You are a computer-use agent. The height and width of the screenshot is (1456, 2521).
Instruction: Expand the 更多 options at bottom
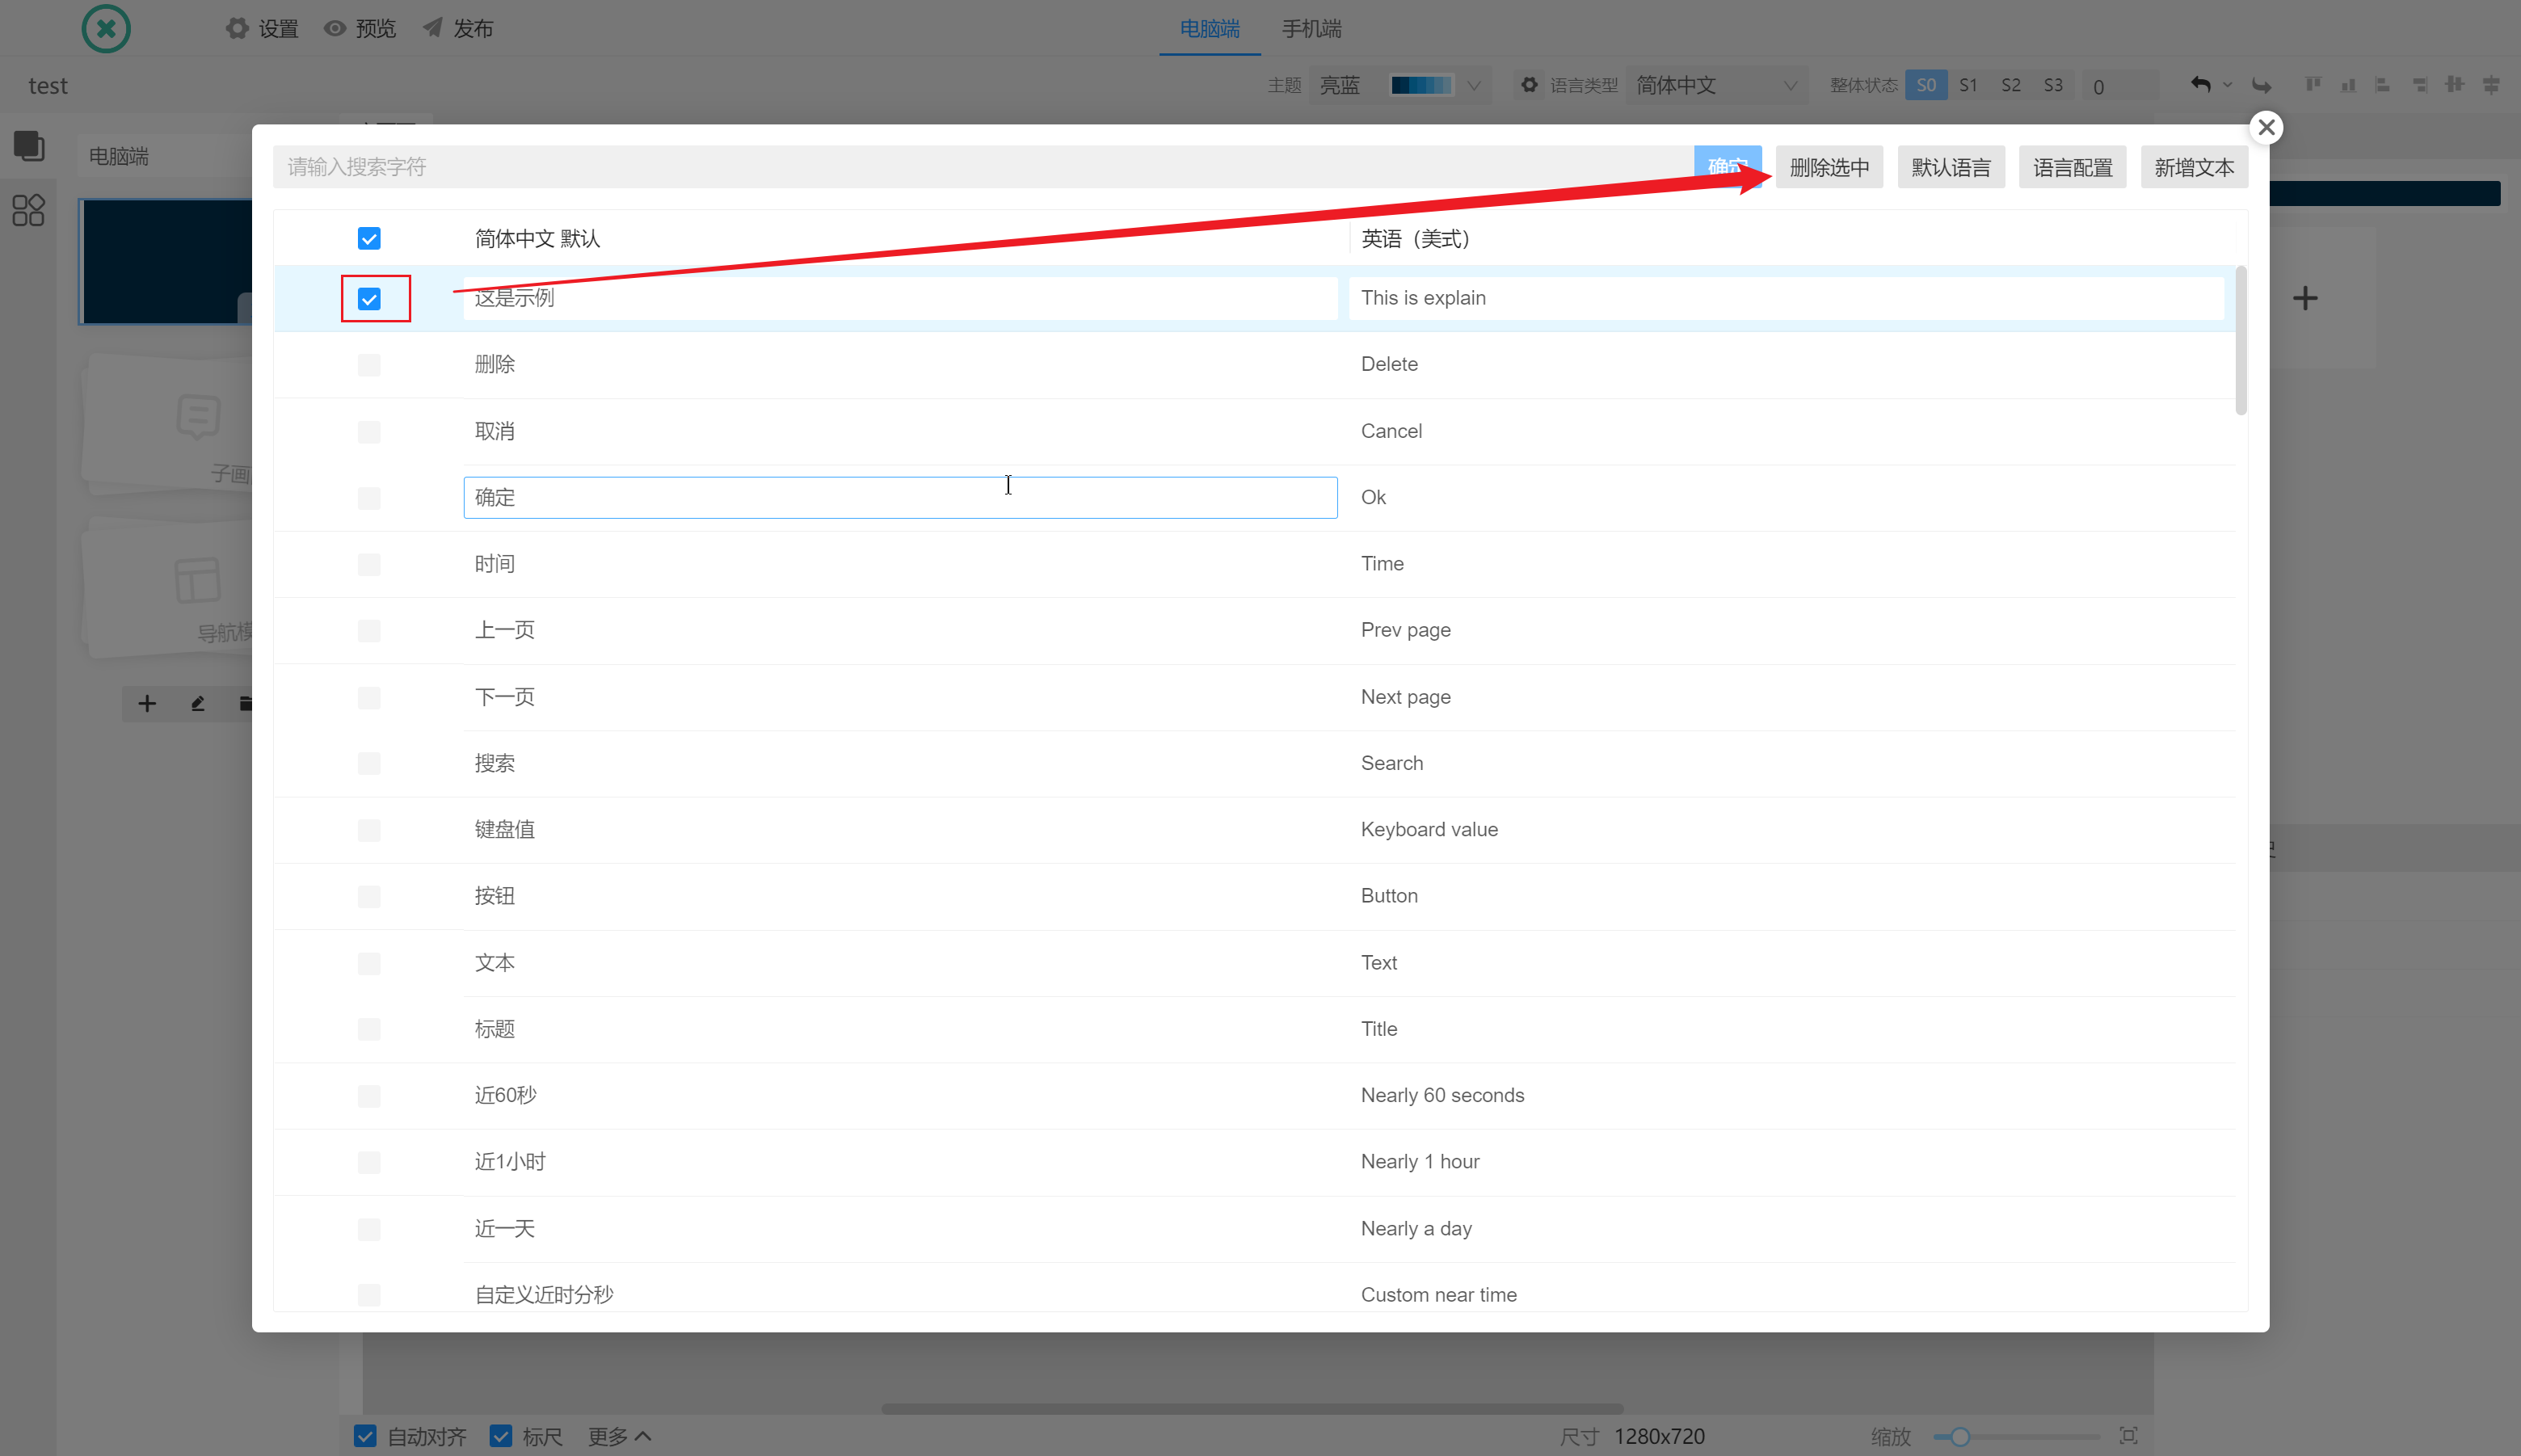coord(620,1436)
